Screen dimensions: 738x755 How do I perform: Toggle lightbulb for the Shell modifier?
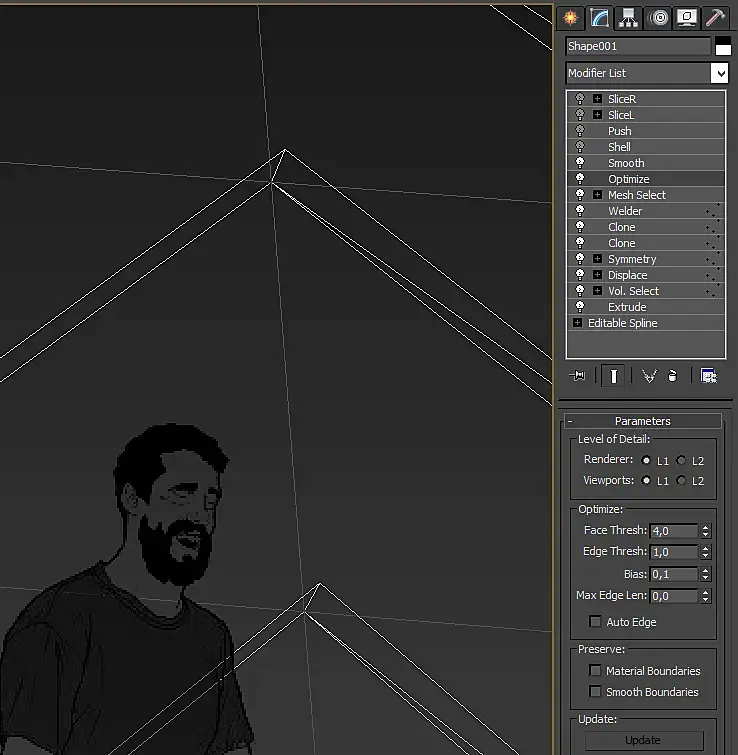580,147
